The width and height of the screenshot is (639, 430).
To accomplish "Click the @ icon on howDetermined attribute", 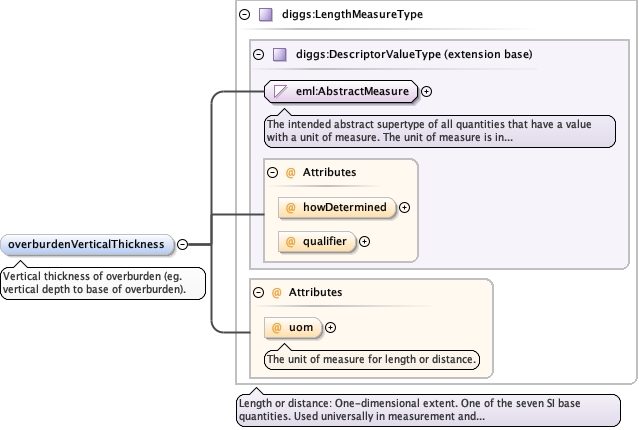I will 291,208.
